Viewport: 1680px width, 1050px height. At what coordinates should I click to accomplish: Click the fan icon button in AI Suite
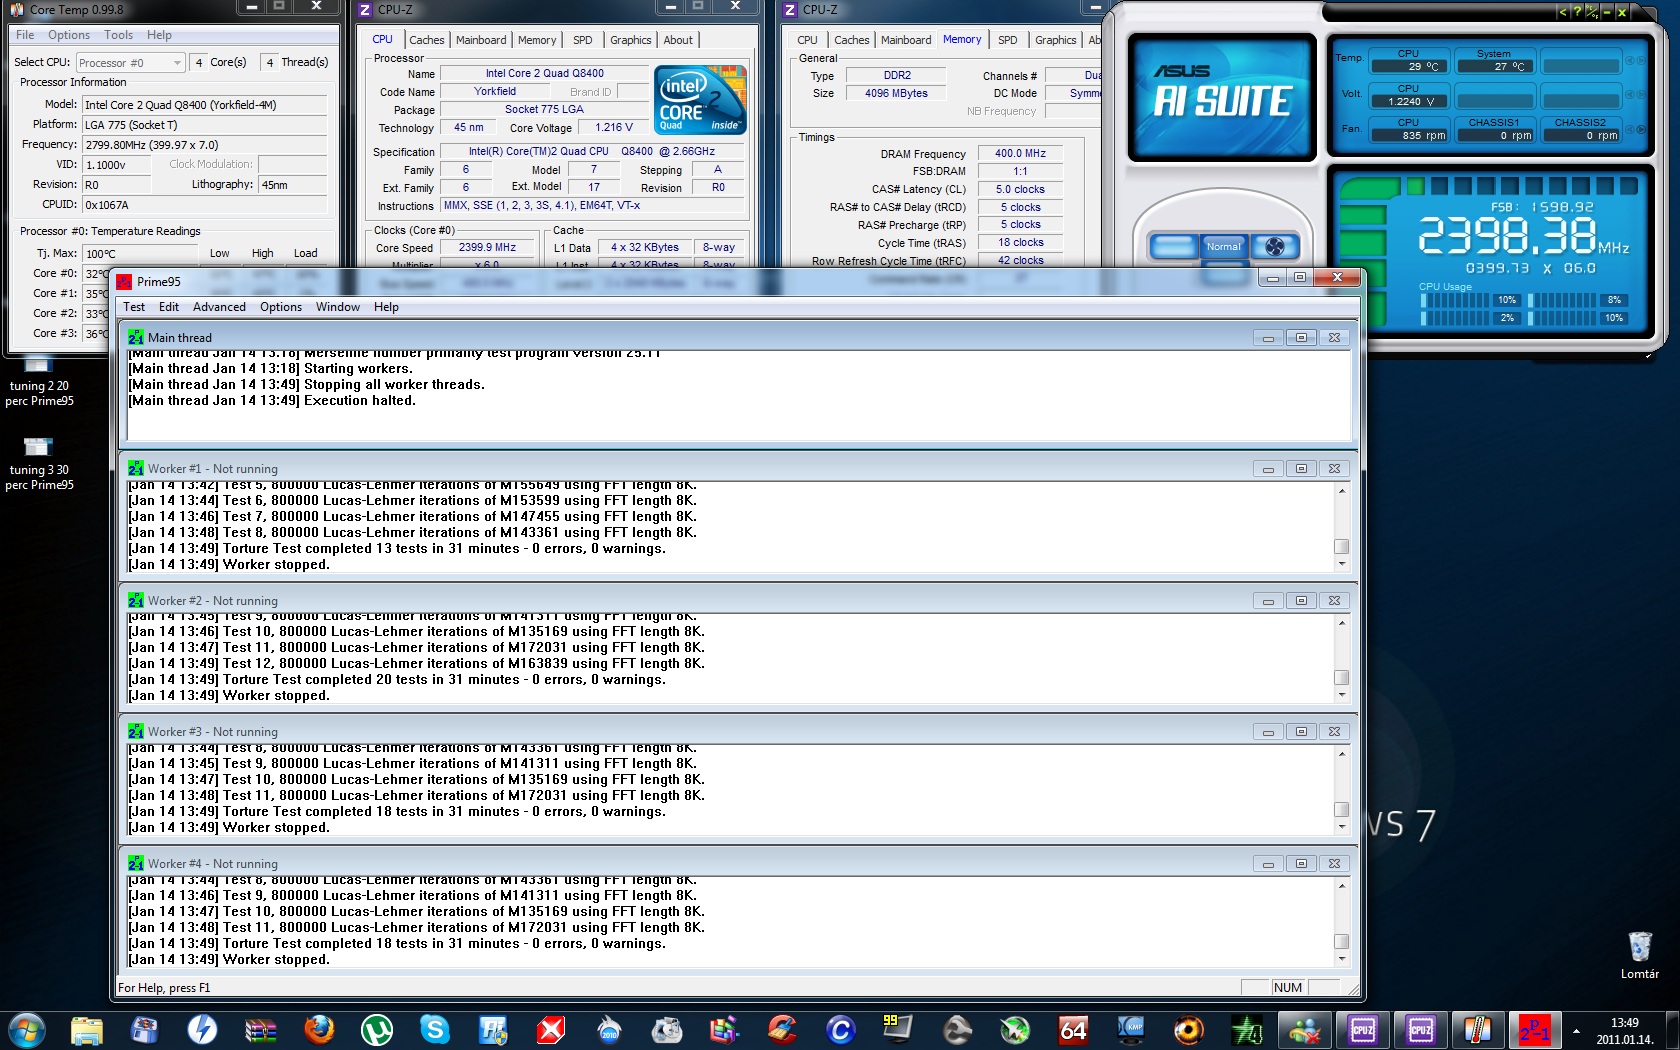pos(1275,247)
